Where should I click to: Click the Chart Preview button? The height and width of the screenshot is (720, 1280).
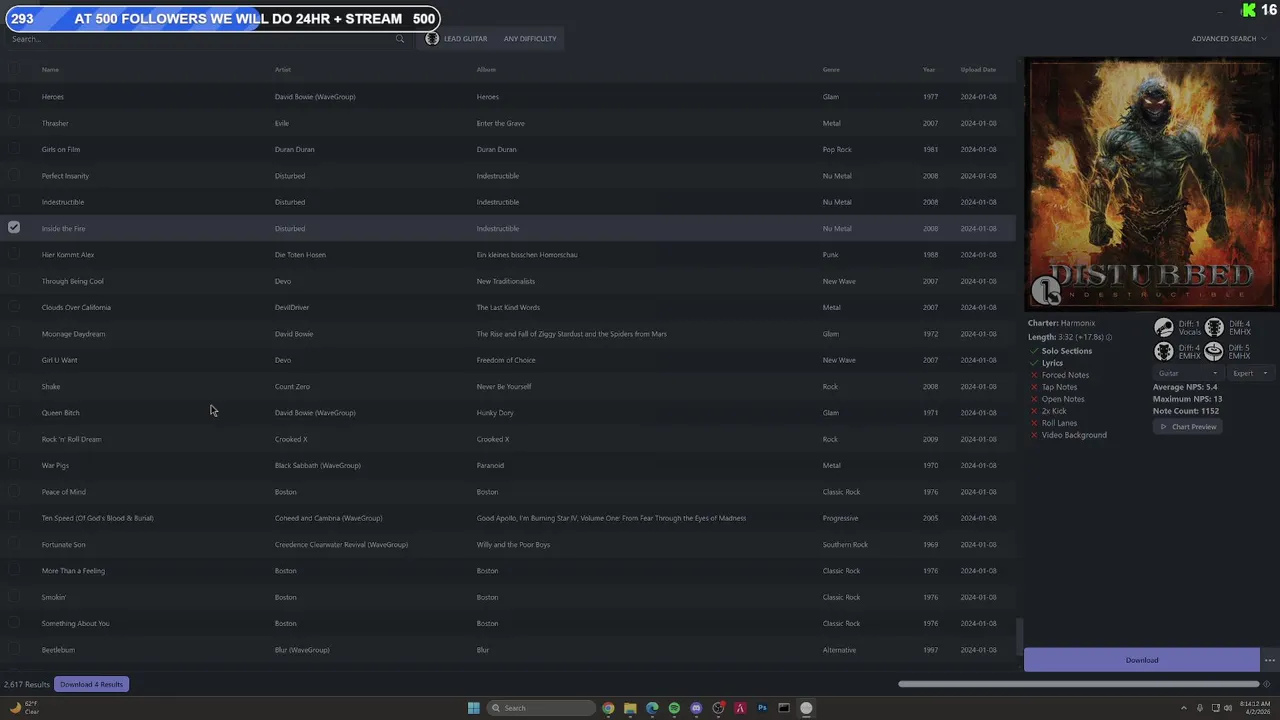pyautogui.click(x=1188, y=427)
